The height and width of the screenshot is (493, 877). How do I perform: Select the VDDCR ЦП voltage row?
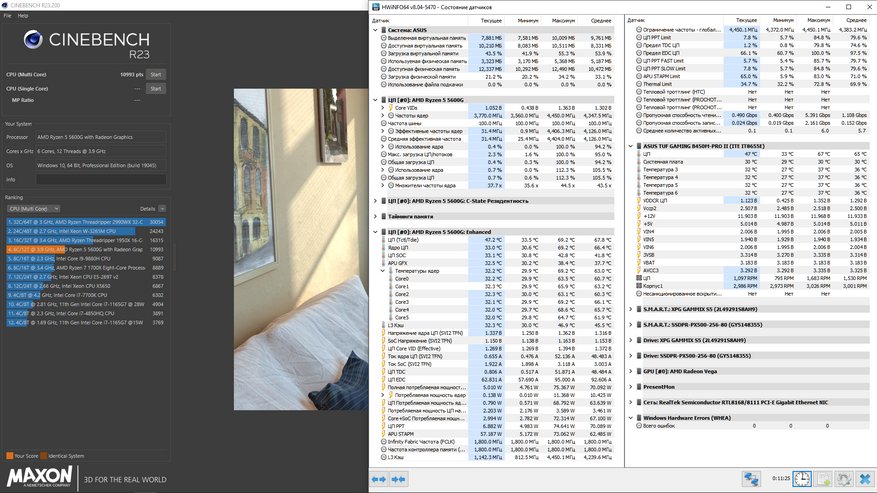coord(752,200)
